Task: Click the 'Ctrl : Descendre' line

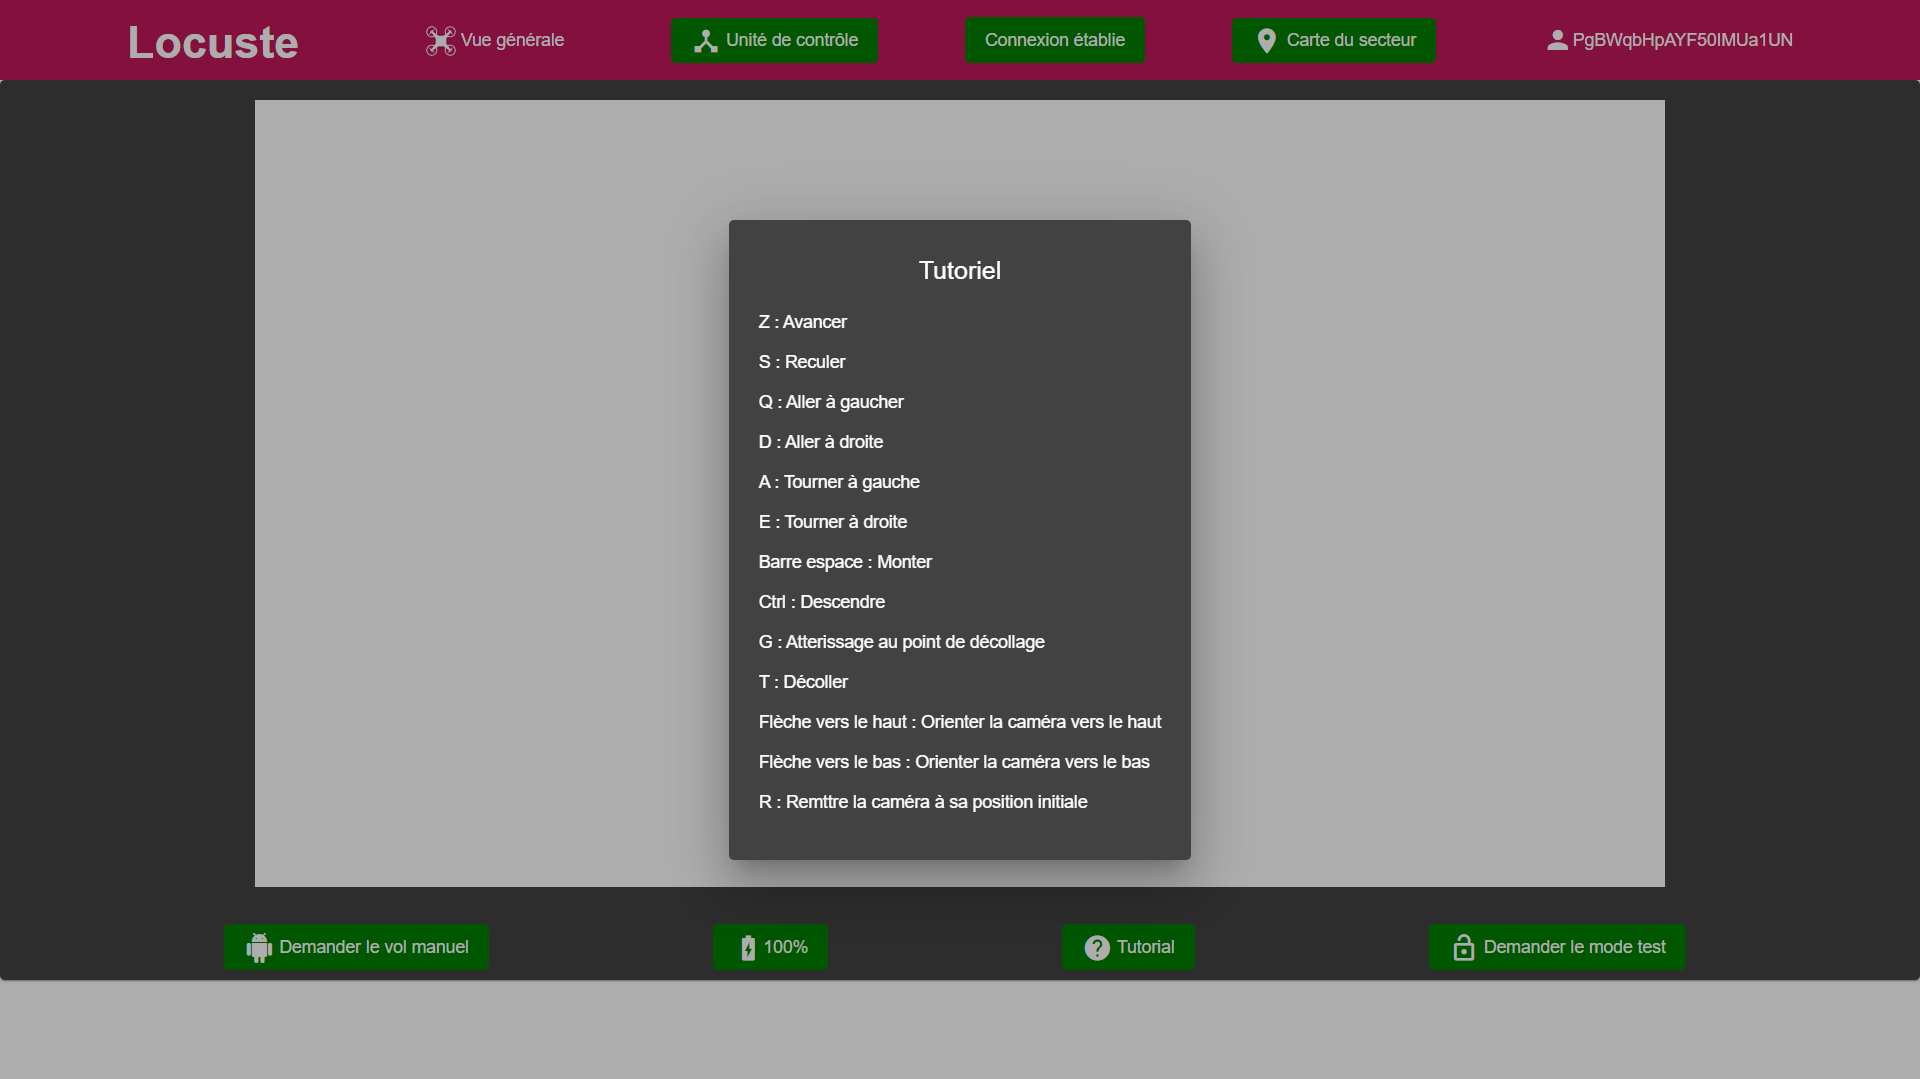Action: (x=822, y=602)
